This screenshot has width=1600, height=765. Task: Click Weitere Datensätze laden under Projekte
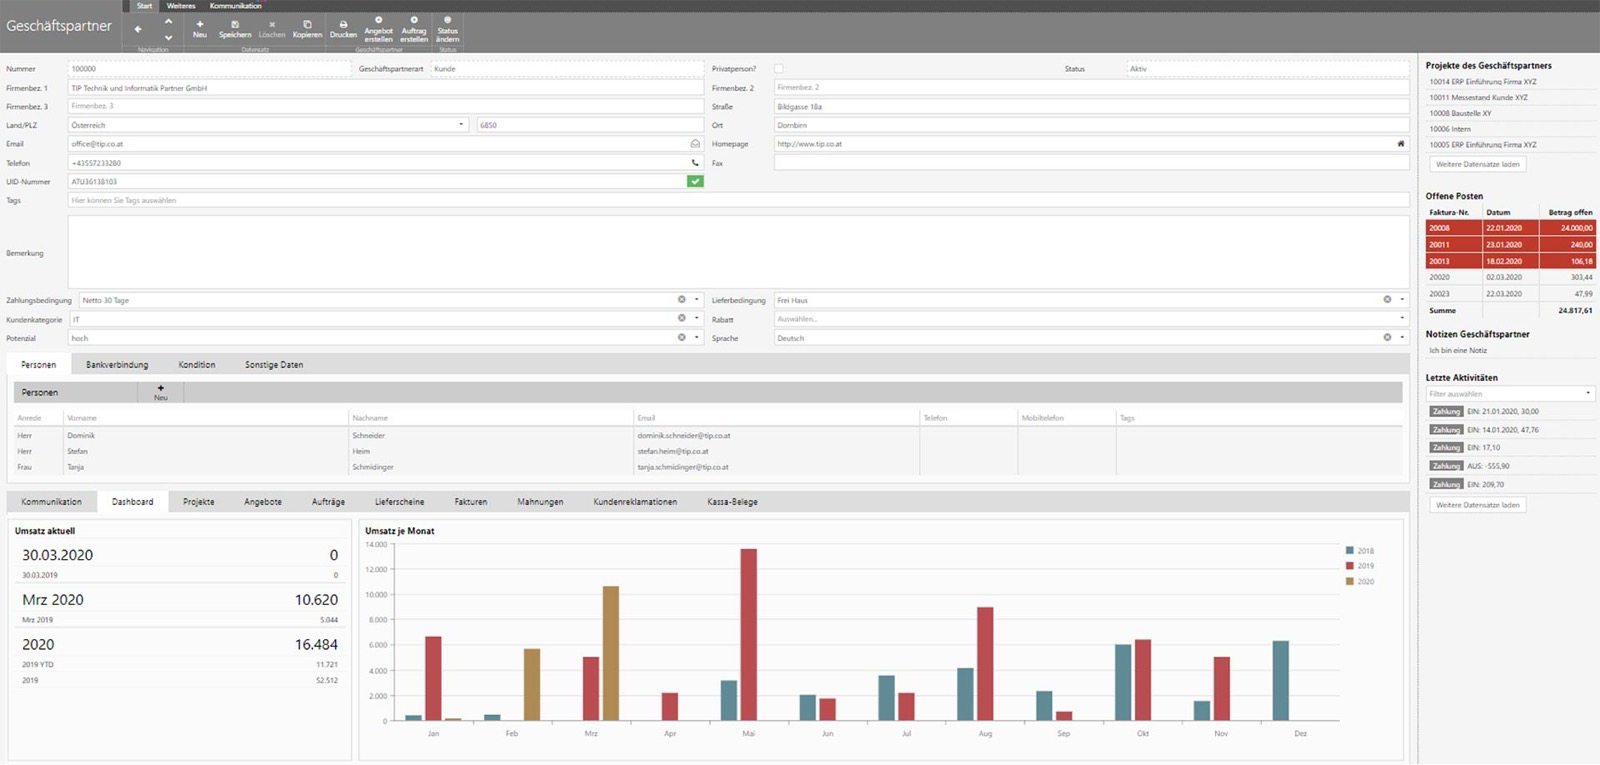1477,164
